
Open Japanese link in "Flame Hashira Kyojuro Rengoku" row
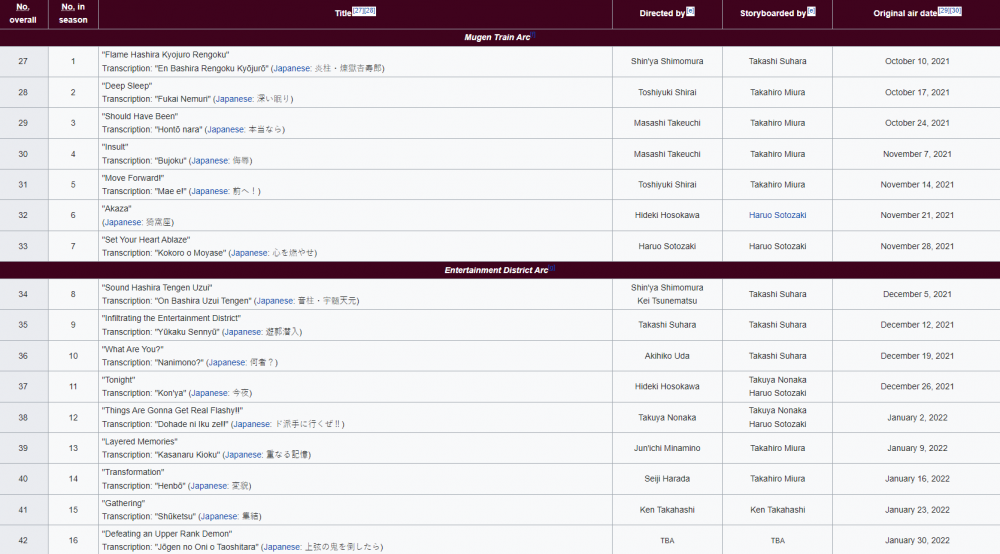click(x=292, y=68)
